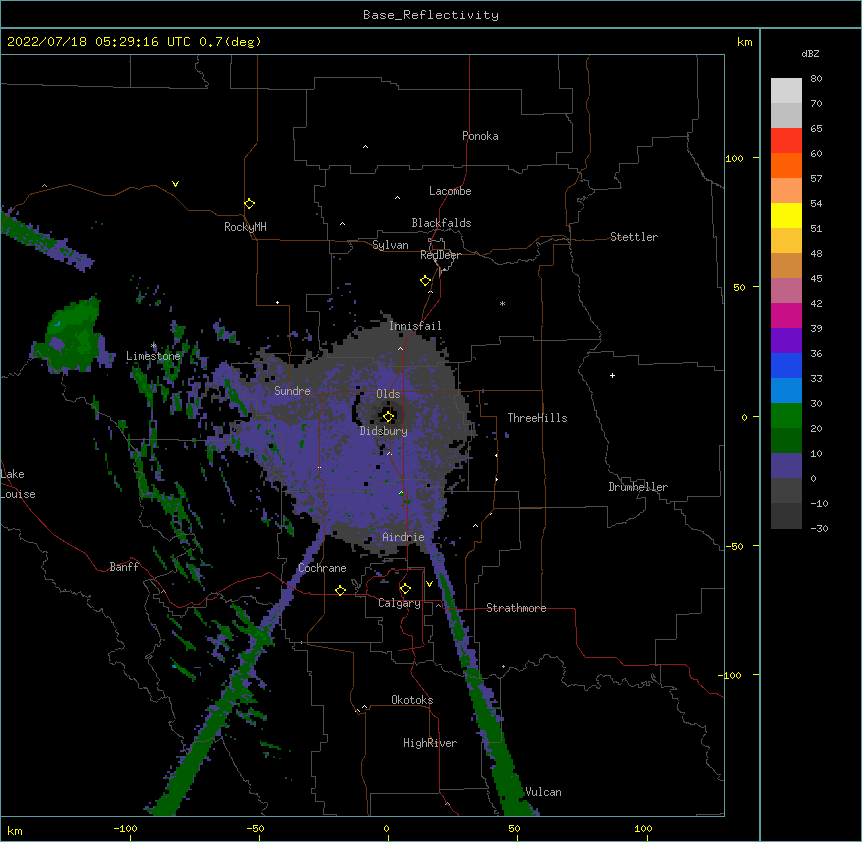Click the 80 value on the dBZ scale
This screenshot has height=842, width=862.
(x=816, y=79)
